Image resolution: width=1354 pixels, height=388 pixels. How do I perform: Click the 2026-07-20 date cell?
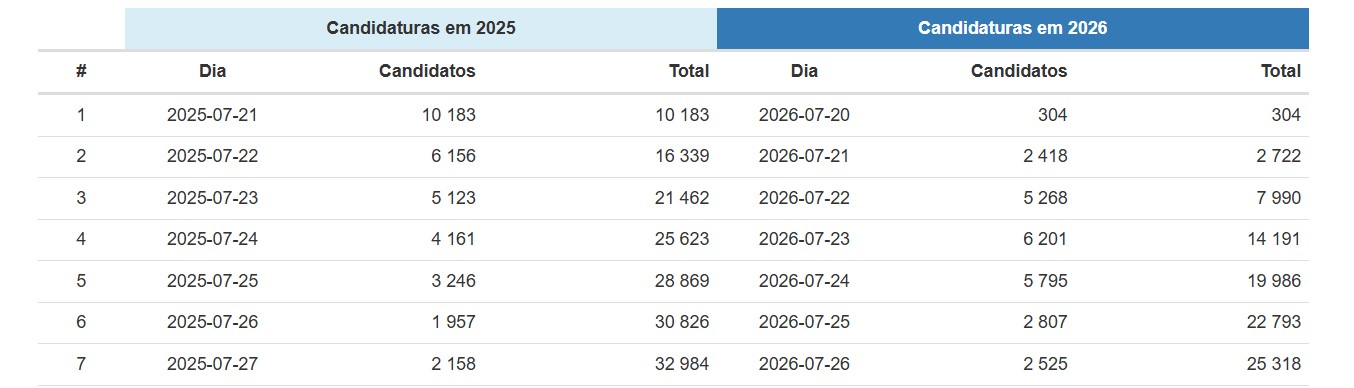[804, 115]
